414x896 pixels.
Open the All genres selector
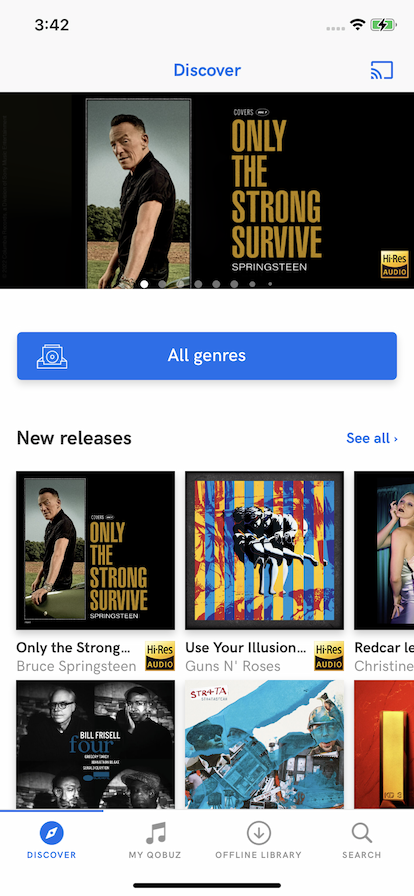(207, 356)
